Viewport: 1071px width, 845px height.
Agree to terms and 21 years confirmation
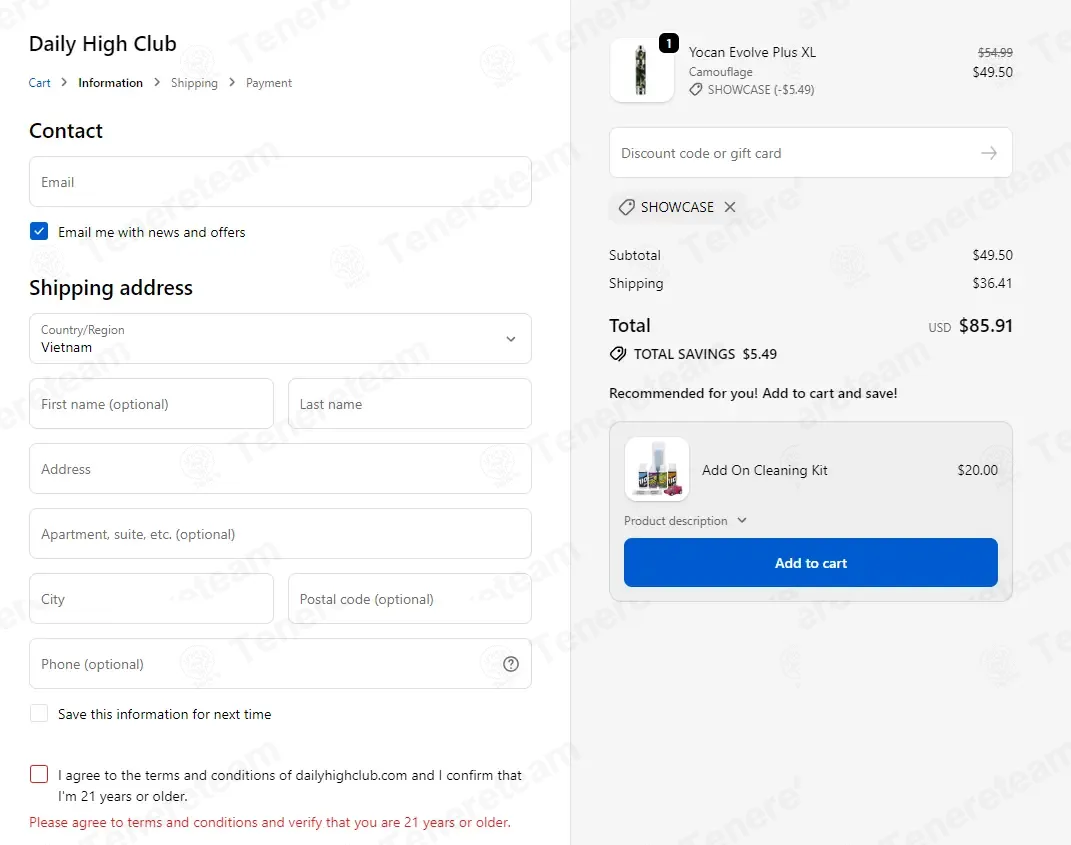[39, 774]
